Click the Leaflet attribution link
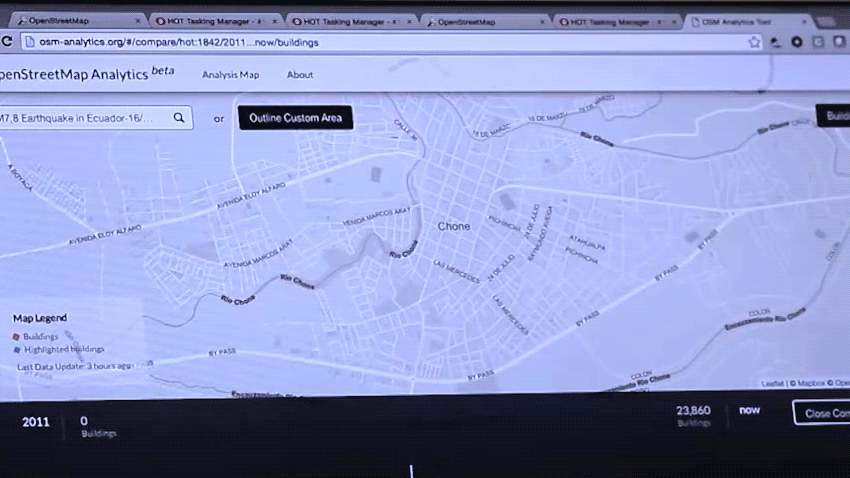The width and height of the screenshot is (850, 478). (x=774, y=383)
